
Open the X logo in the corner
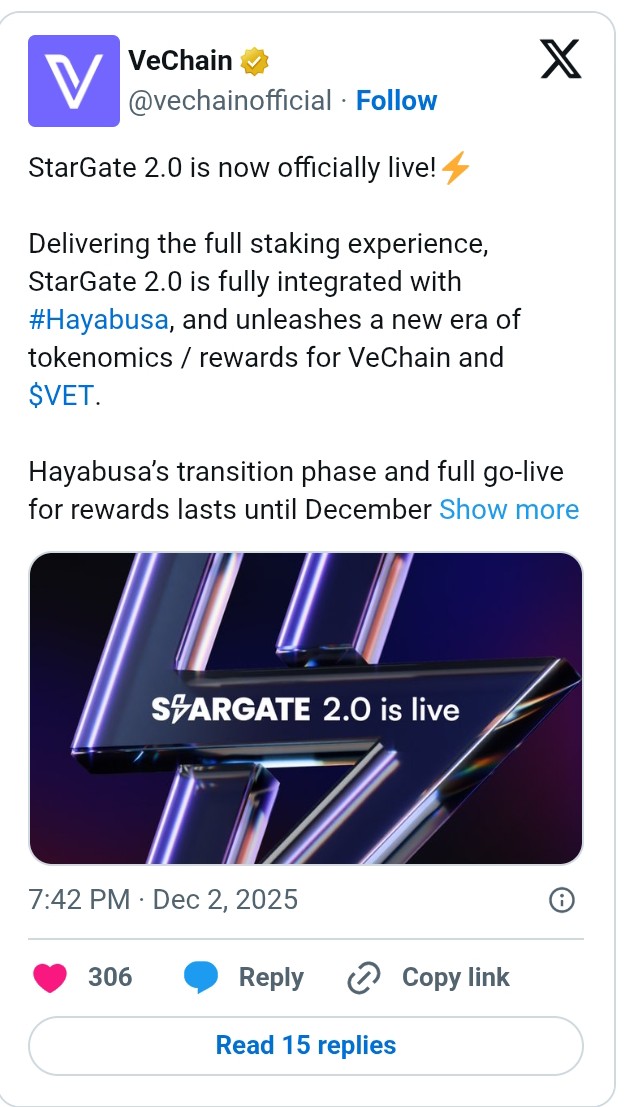(x=563, y=59)
